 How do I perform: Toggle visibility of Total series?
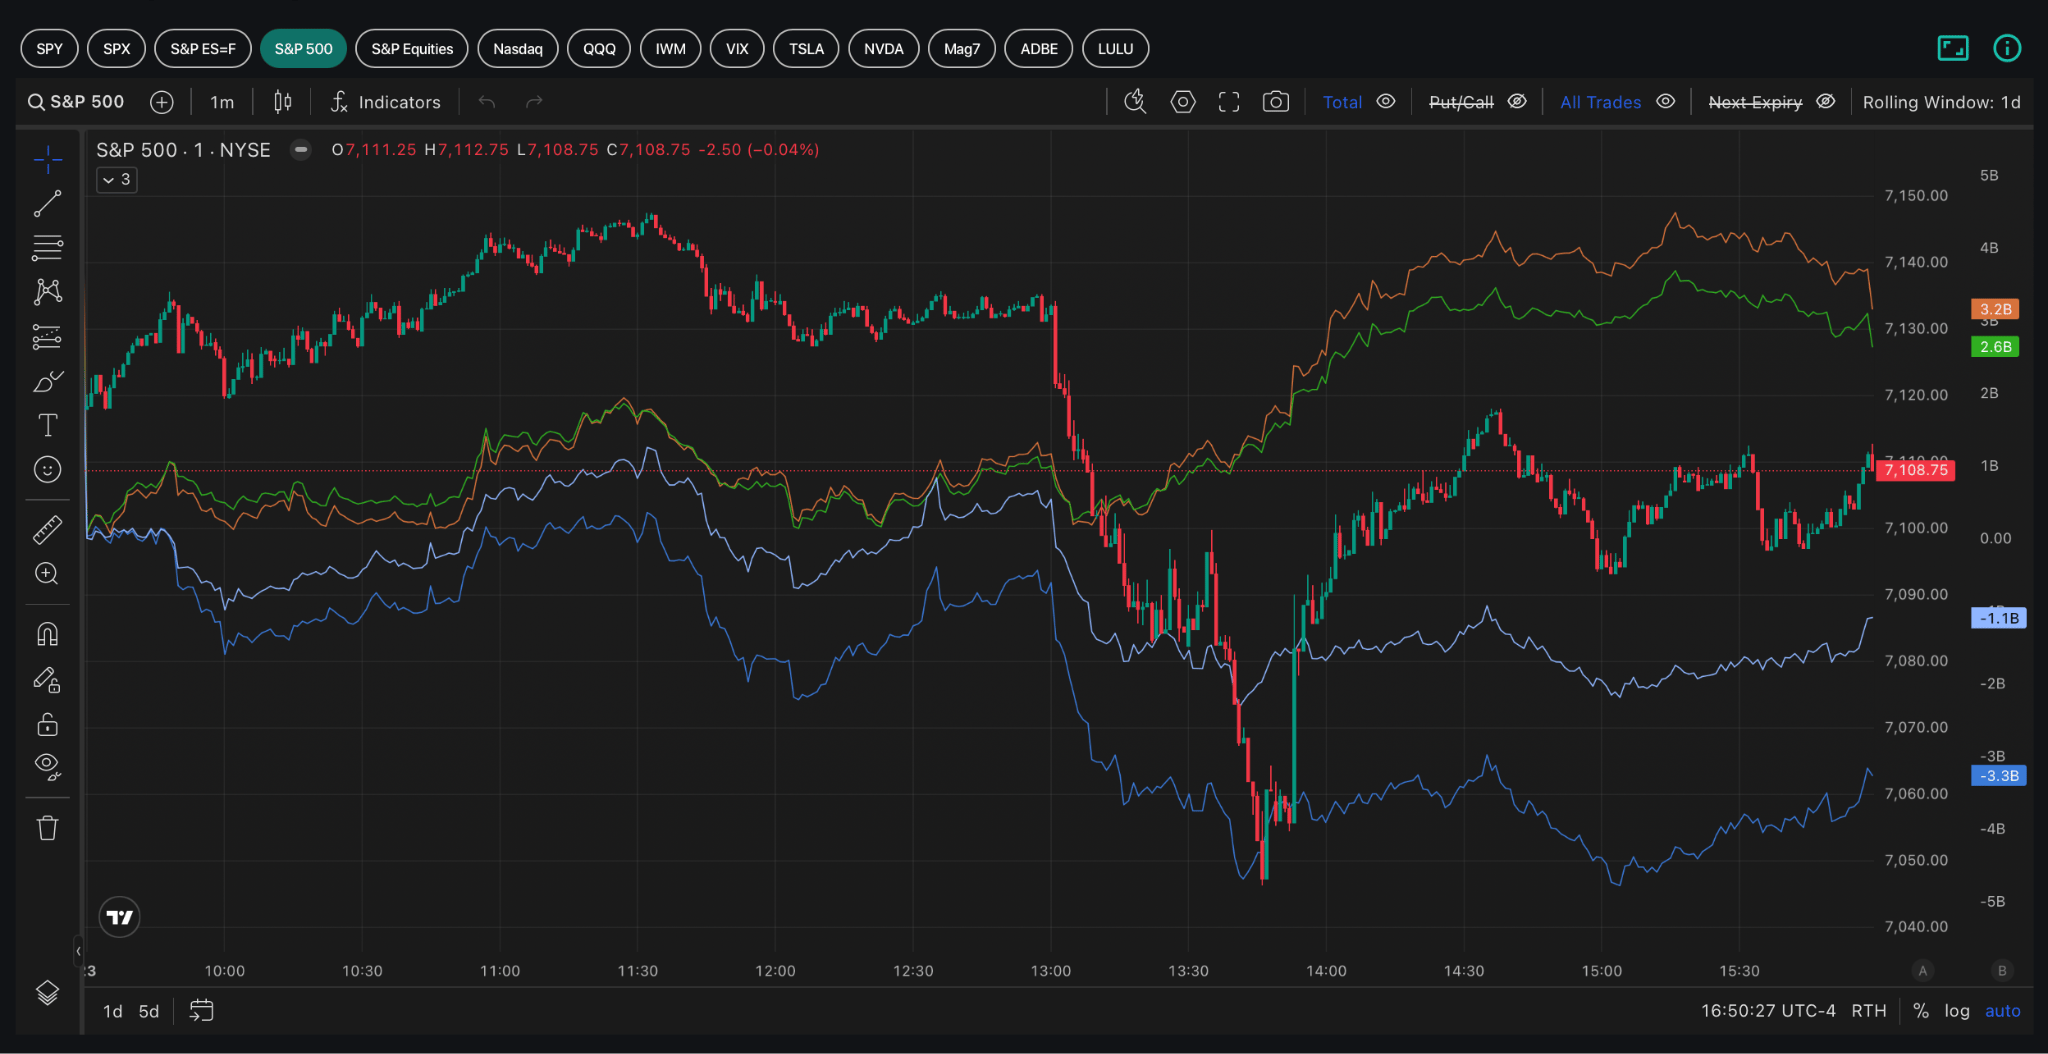pos(1386,102)
